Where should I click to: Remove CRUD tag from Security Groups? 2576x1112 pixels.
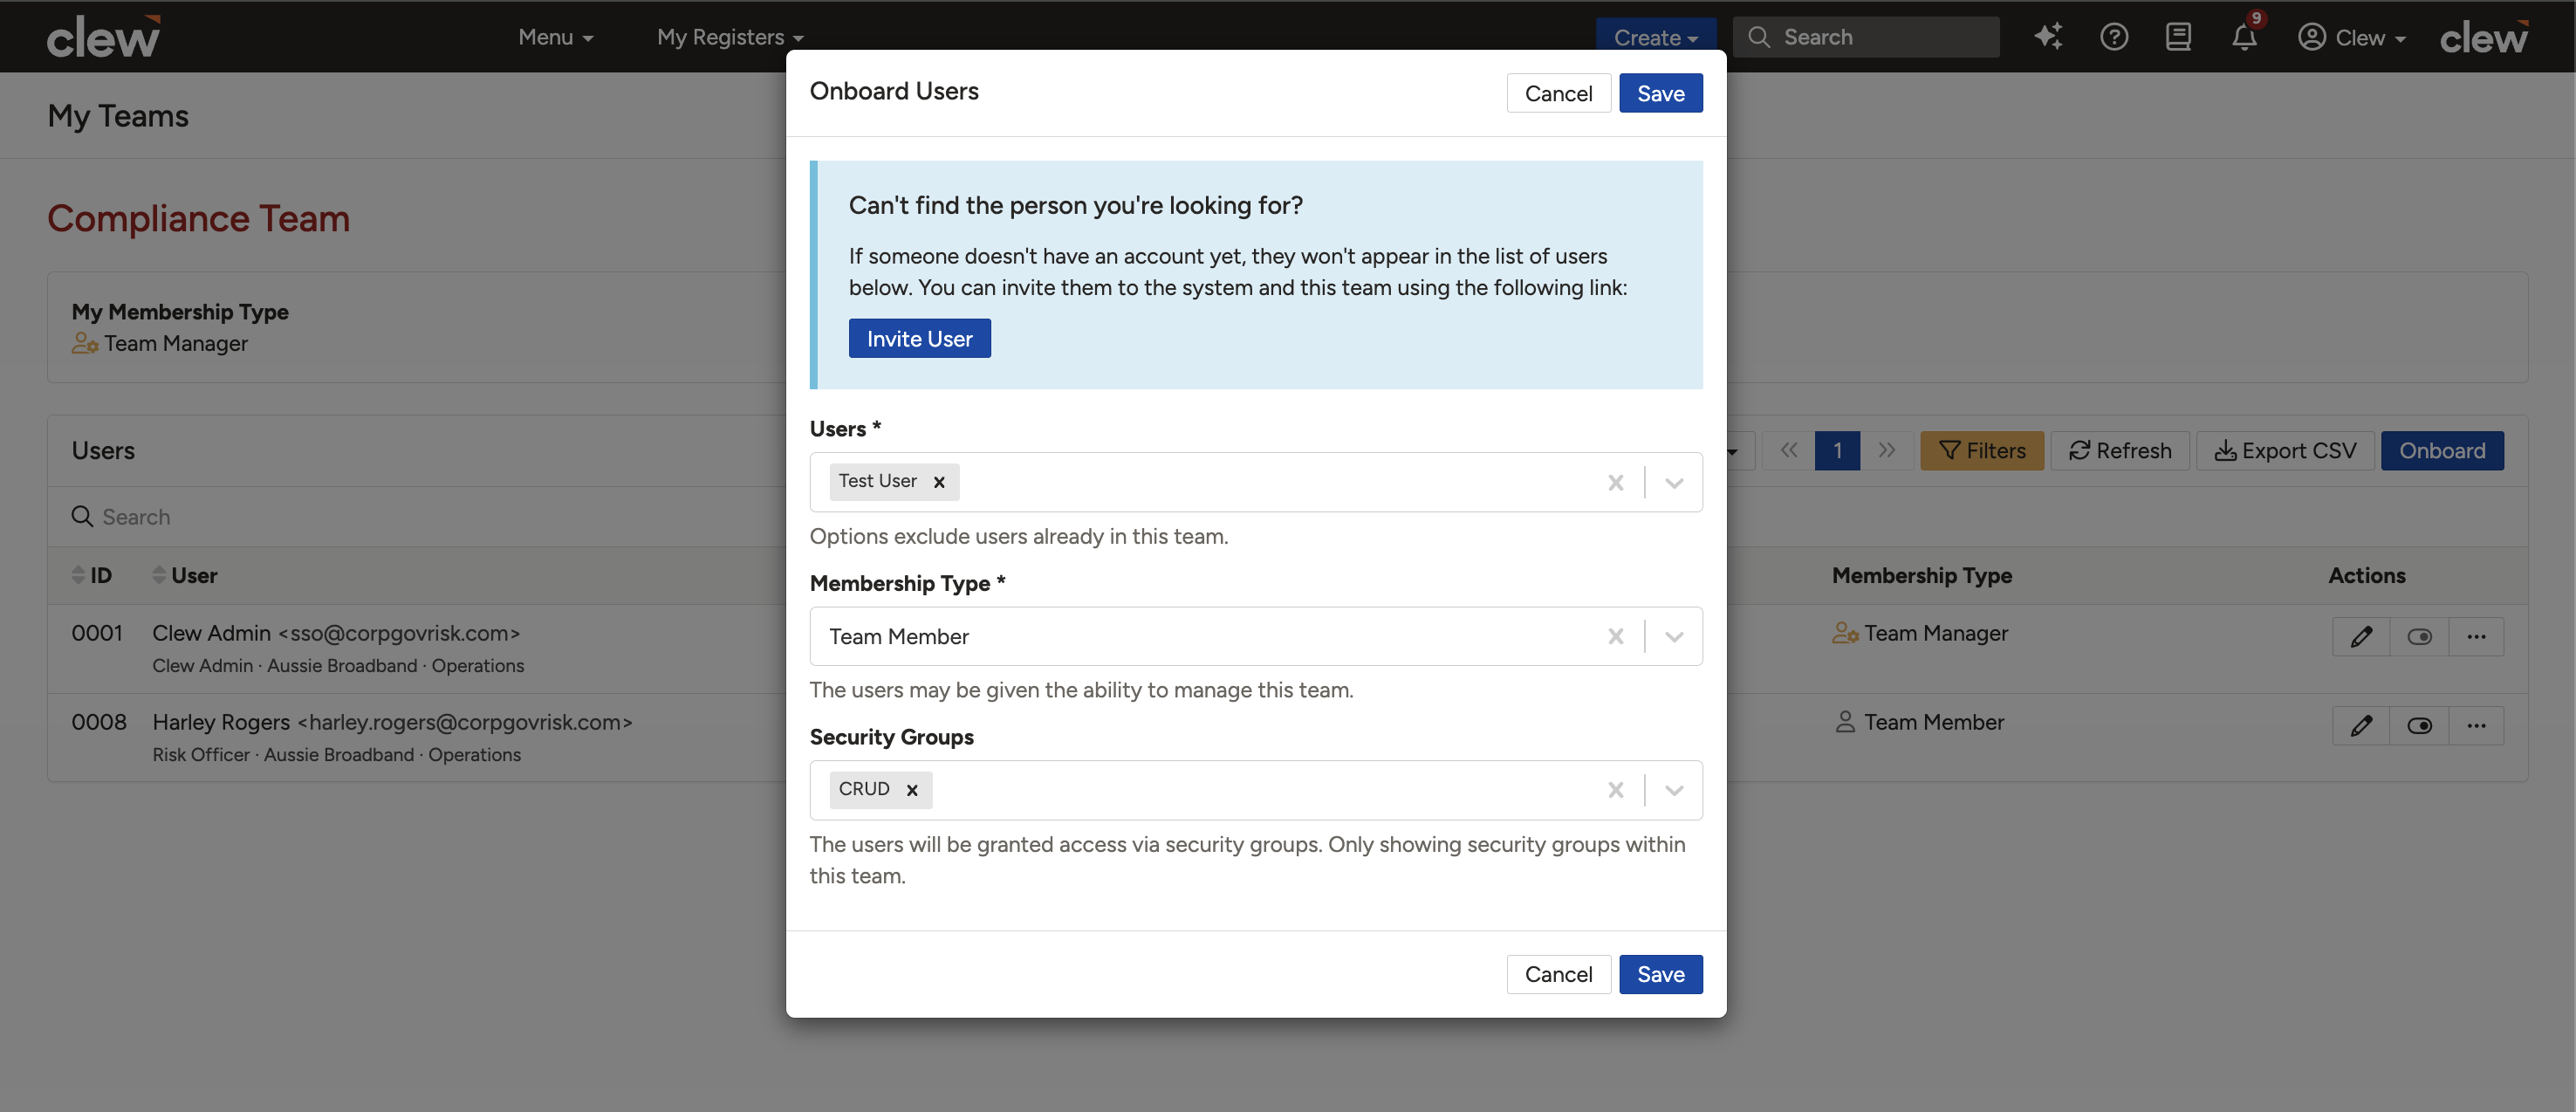click(x=912, y=790)
